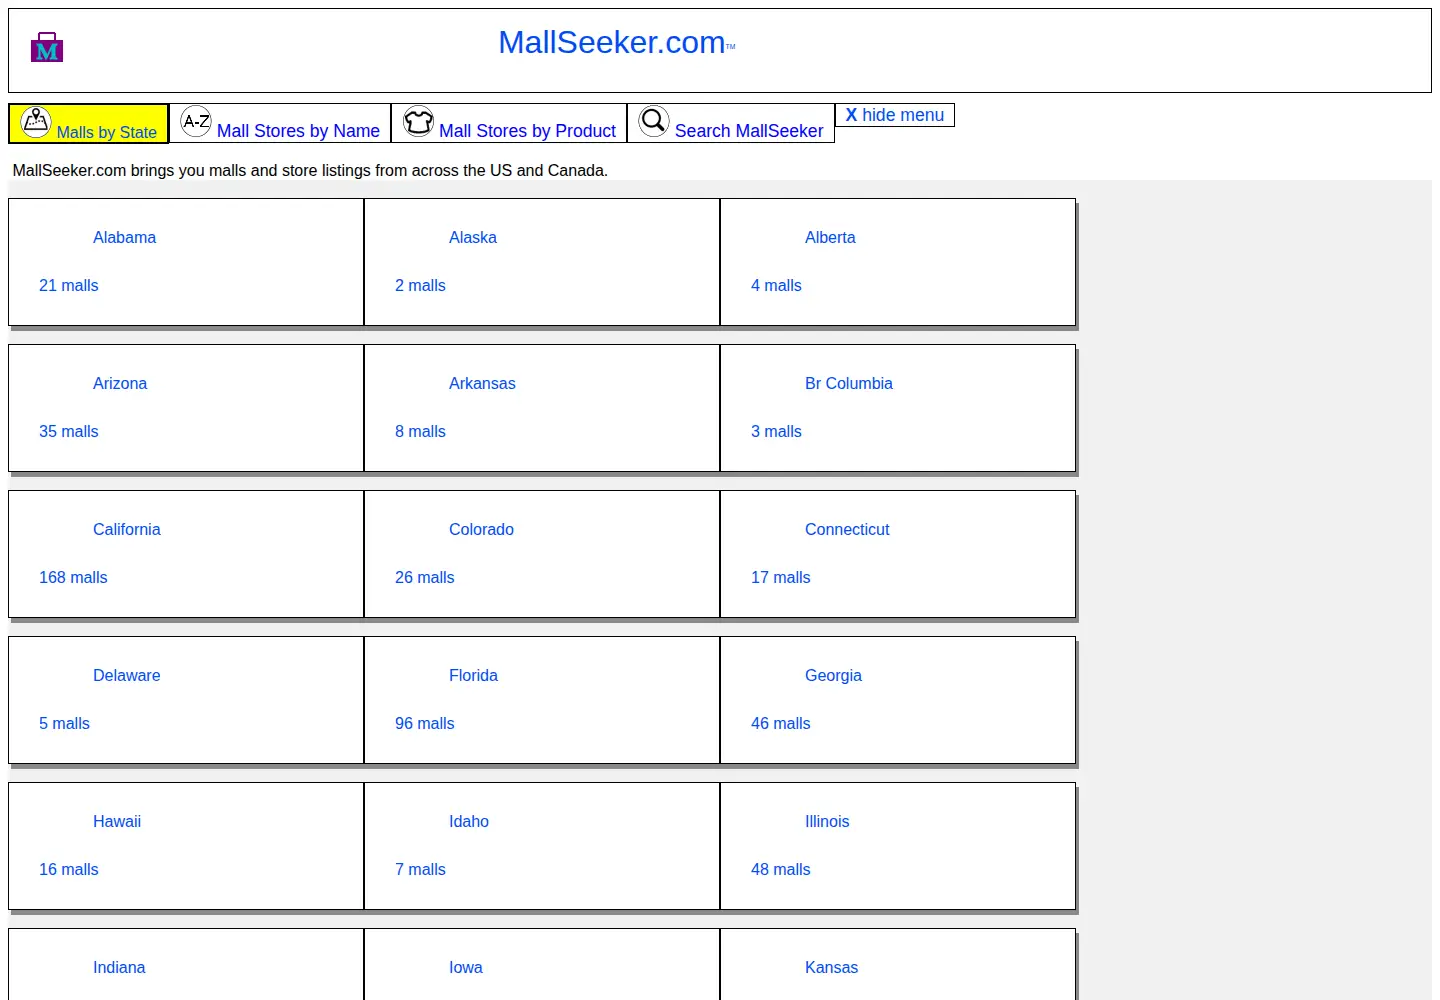The width and height of the screenshot is (1440, 1000).
Task: Open the Malls by State tab
Action: point(89,123)
